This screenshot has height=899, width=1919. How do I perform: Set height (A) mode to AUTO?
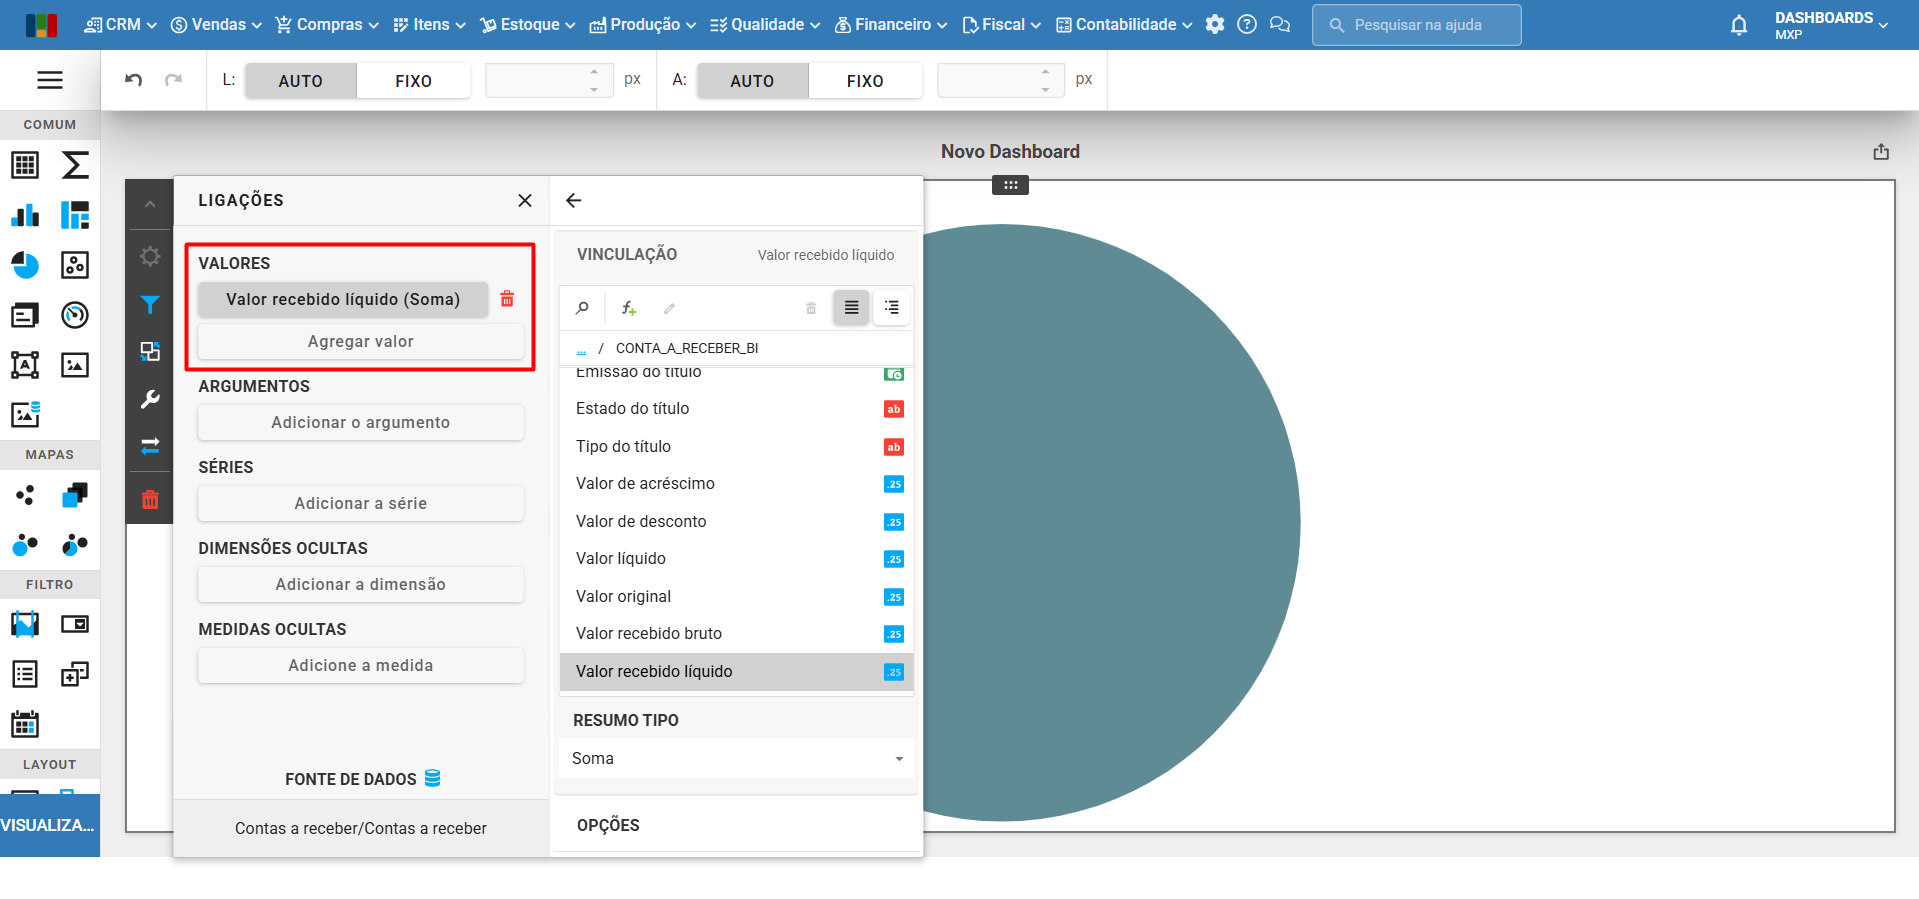point(752,81)
